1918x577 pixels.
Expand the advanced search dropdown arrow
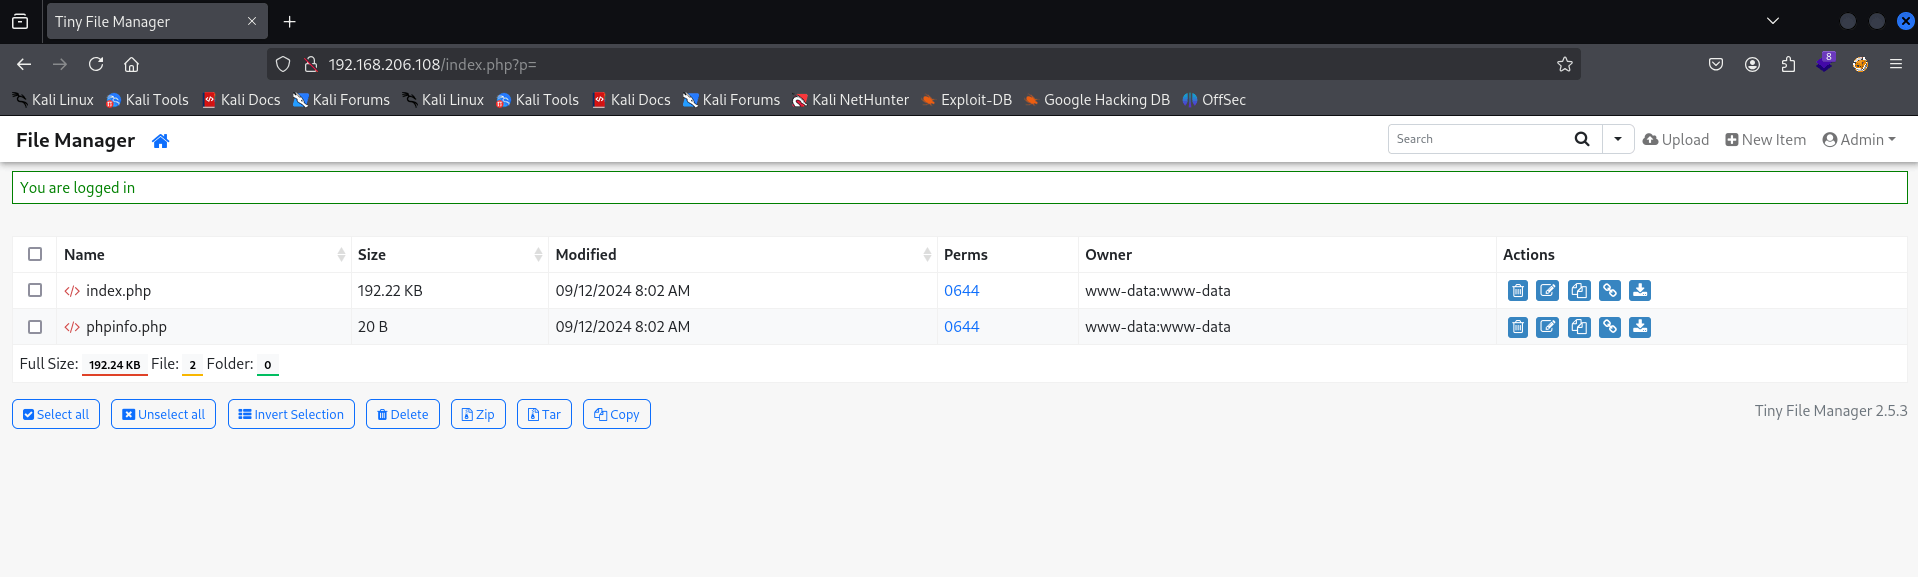1618,139
